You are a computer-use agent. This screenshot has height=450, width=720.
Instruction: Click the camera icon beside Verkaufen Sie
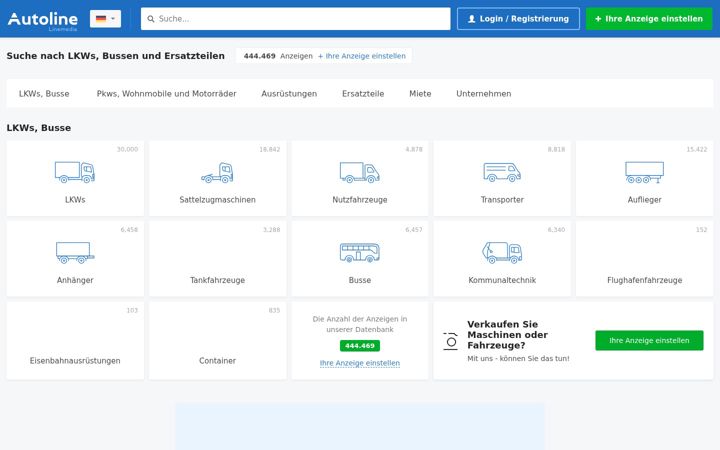450,341
